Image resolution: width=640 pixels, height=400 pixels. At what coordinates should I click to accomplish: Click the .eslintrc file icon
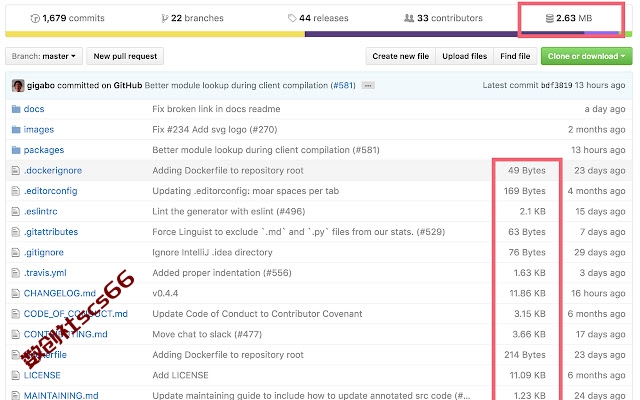pos(16,211)
